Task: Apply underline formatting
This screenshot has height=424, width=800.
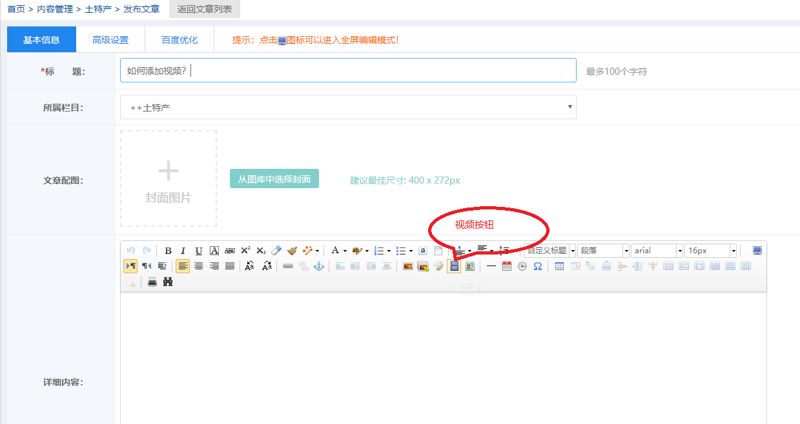Action: point(199,251)
